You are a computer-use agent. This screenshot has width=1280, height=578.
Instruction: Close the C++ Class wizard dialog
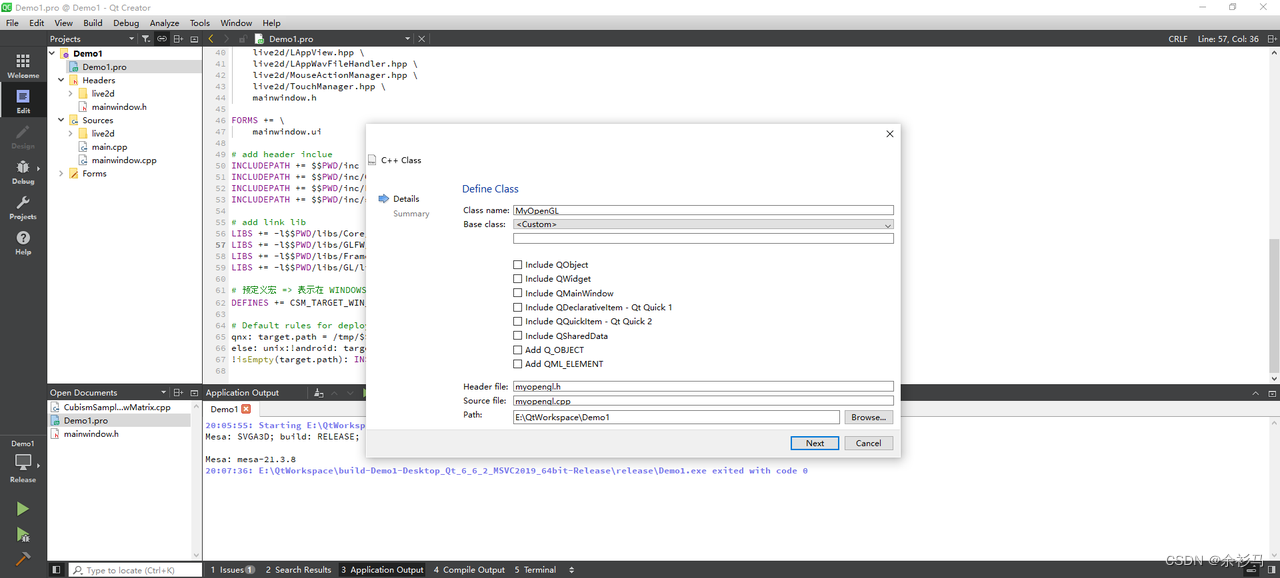click(890, 134)
